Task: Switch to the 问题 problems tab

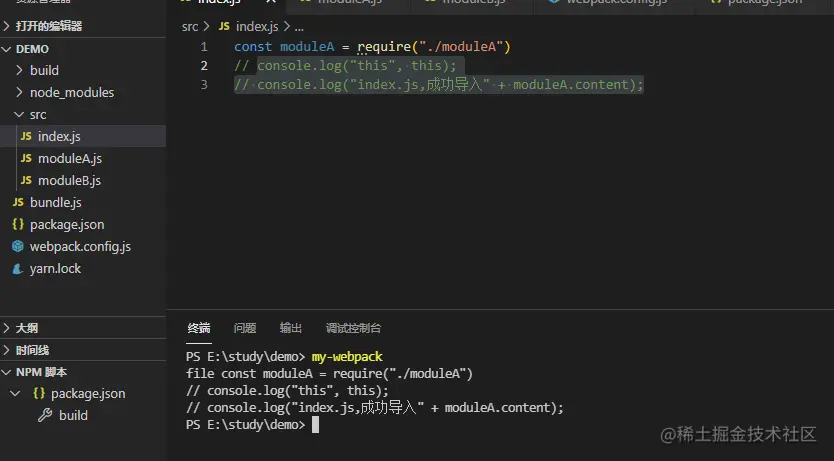Action: click(245, 328)
